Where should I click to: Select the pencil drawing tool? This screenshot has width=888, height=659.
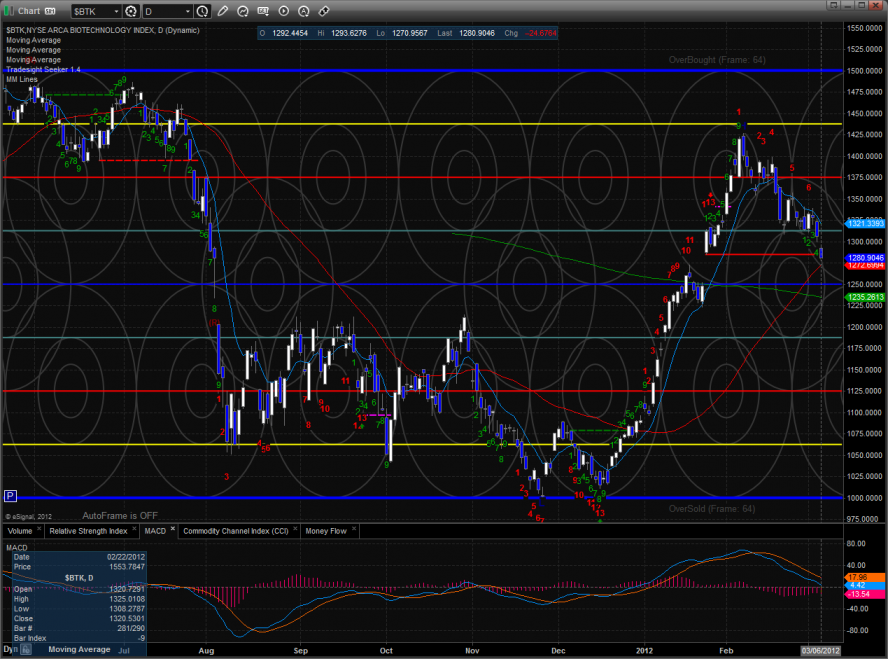pyautogui.click(x=222, y=12)
